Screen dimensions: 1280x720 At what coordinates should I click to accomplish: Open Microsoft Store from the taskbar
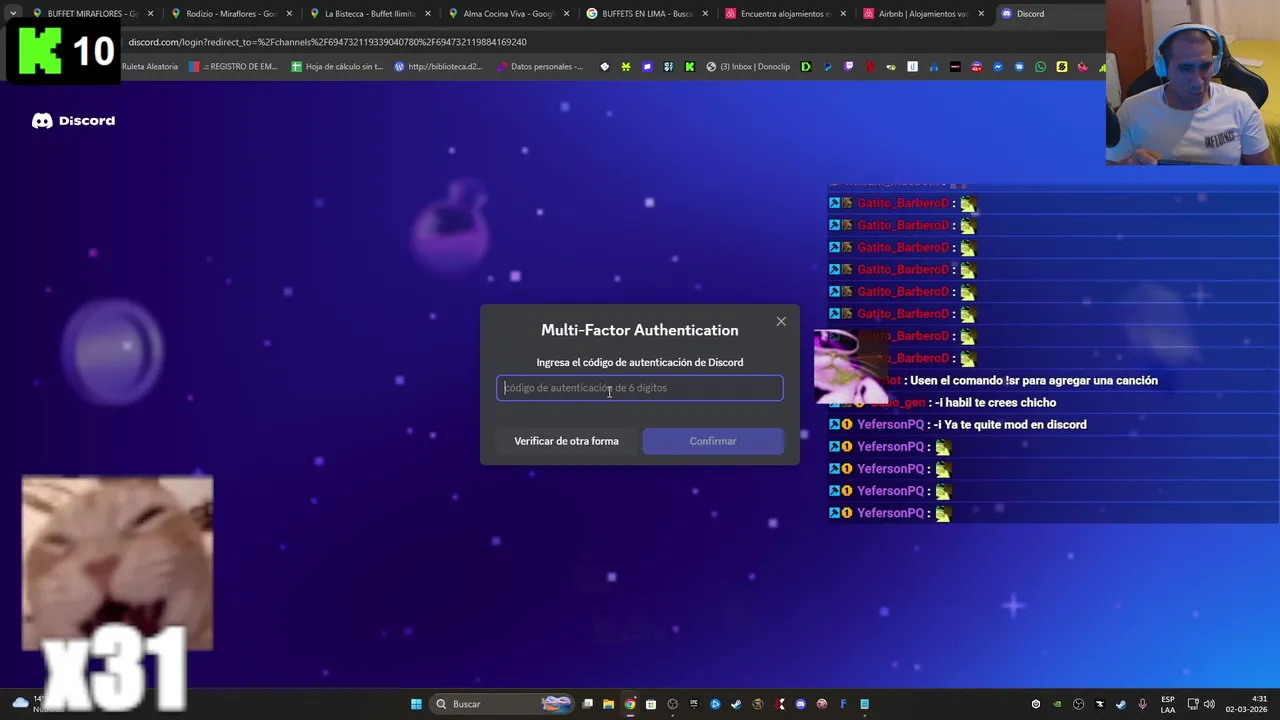pyautogui.click(x=650, y=704)
